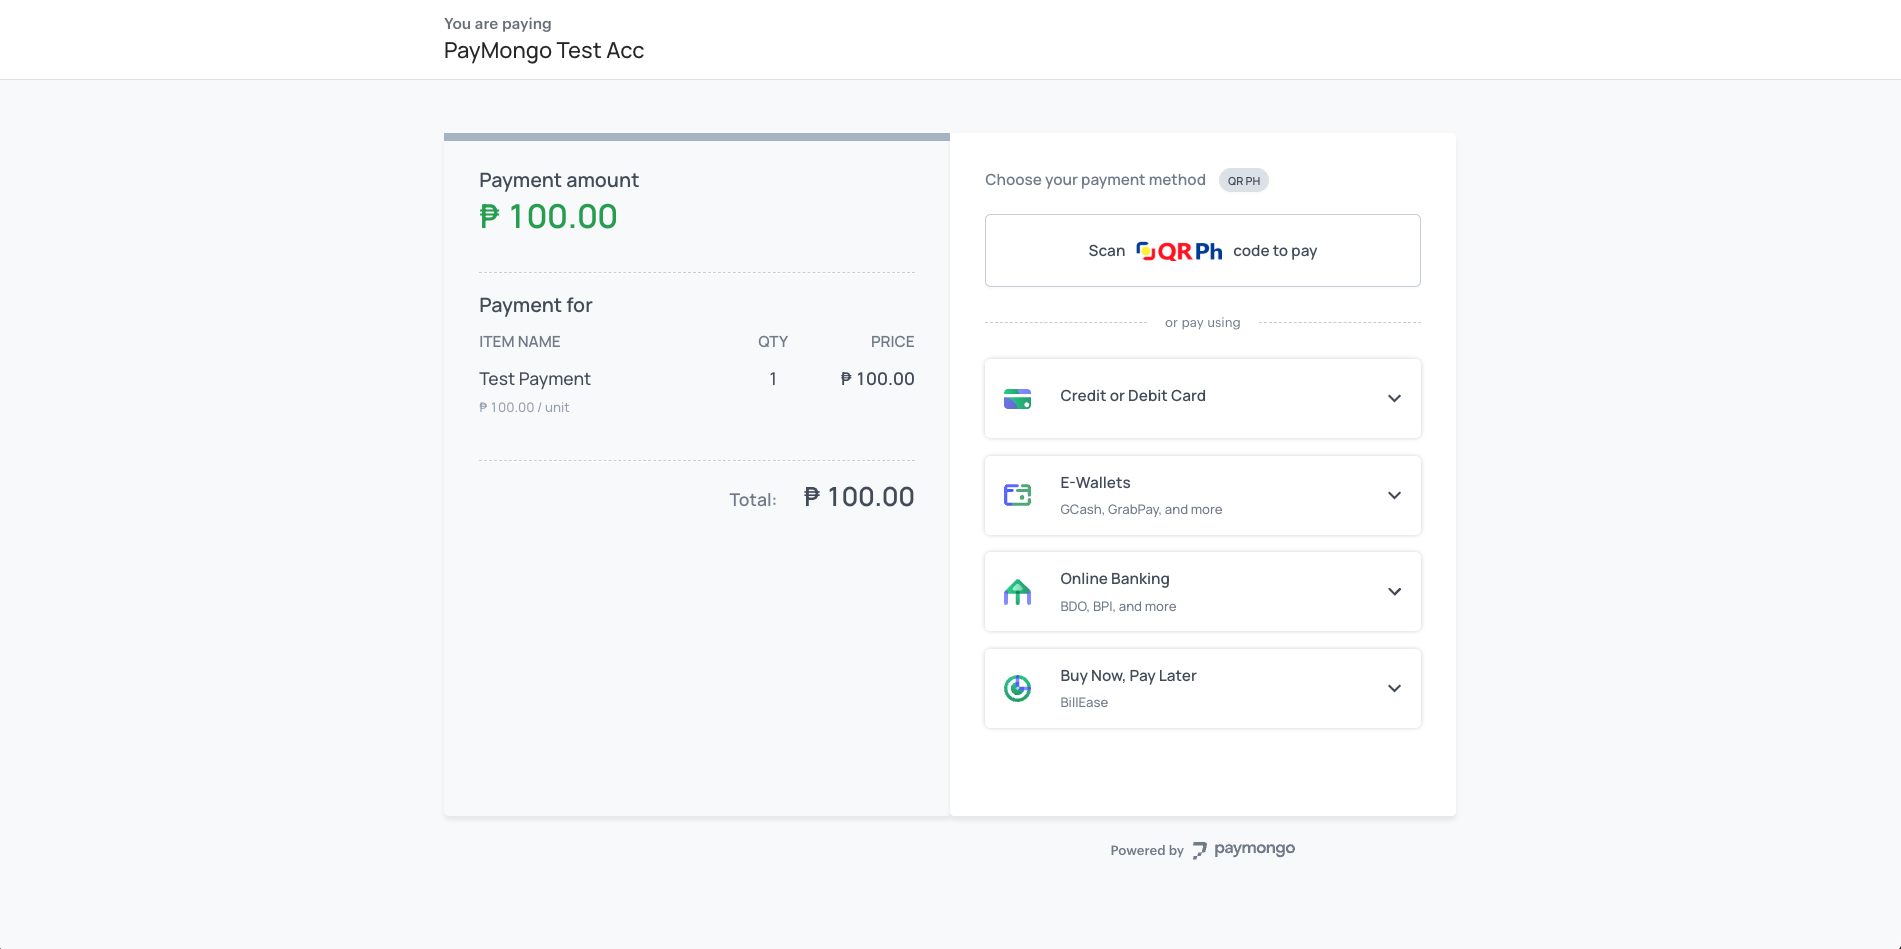Screen dimensions: 1901x949
Task: Select Credit or Debit Card label
Action: [x=1132, y=396]
